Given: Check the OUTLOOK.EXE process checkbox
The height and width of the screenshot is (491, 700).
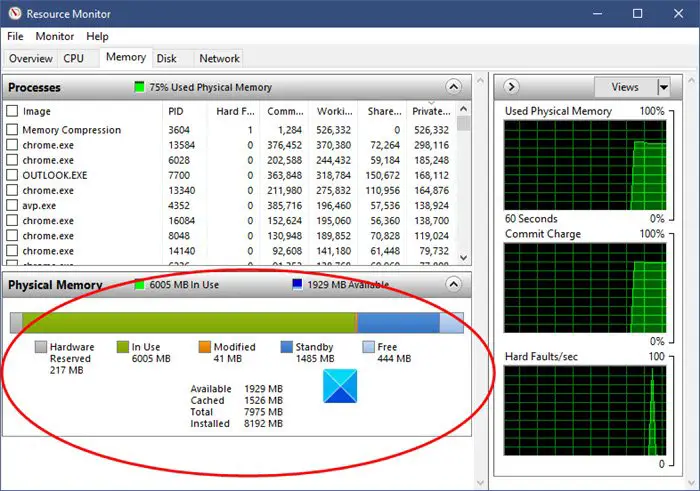Looking at the screenshot, I should [x=12, y=175].
